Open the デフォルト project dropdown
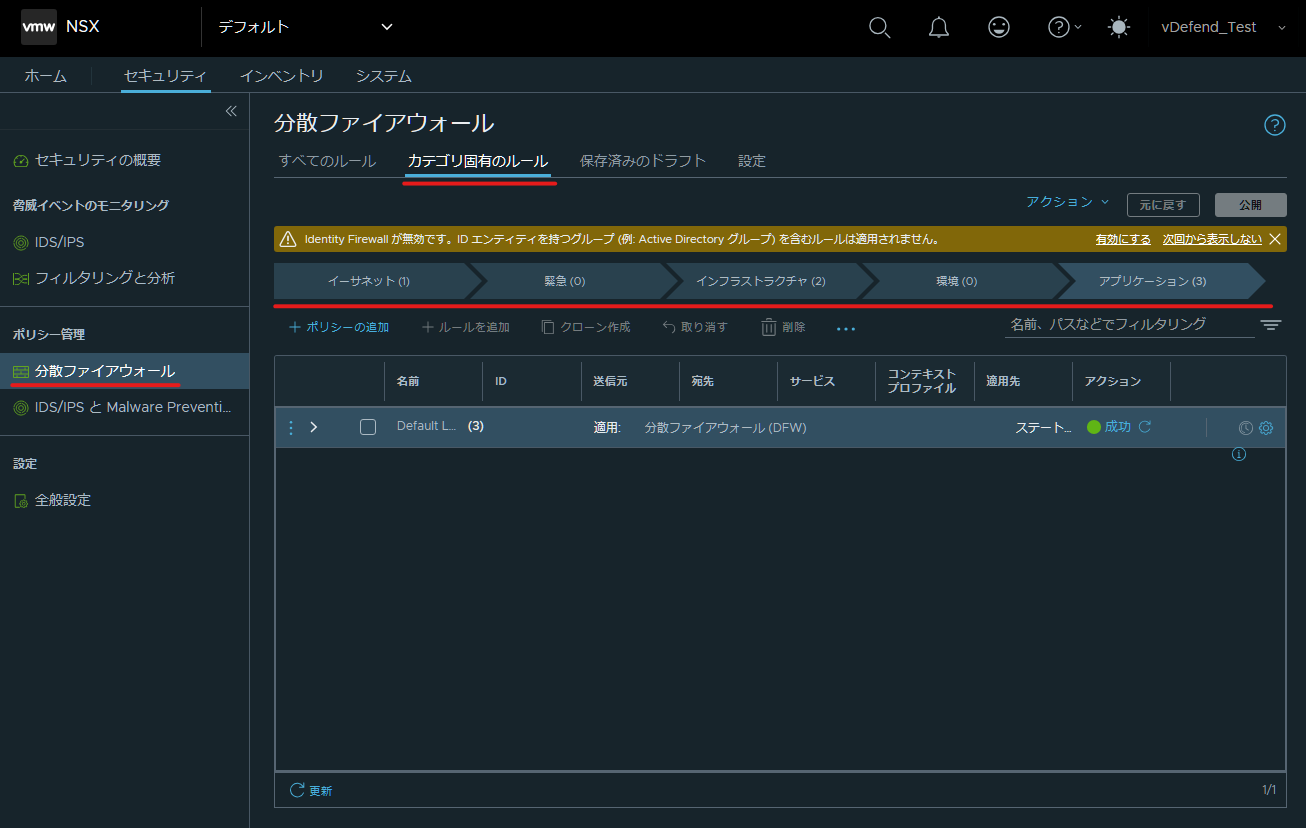The image size is (1306, 828). (305, 27)
